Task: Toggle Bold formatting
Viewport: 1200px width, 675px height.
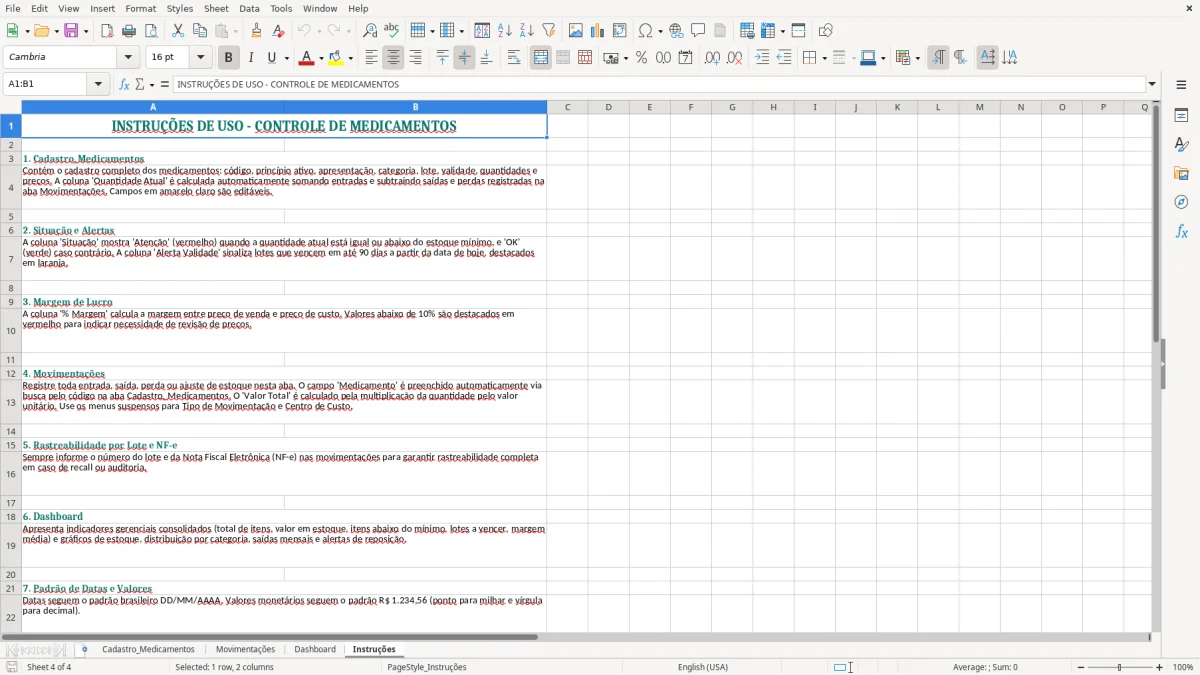Action: pos(228,58)
